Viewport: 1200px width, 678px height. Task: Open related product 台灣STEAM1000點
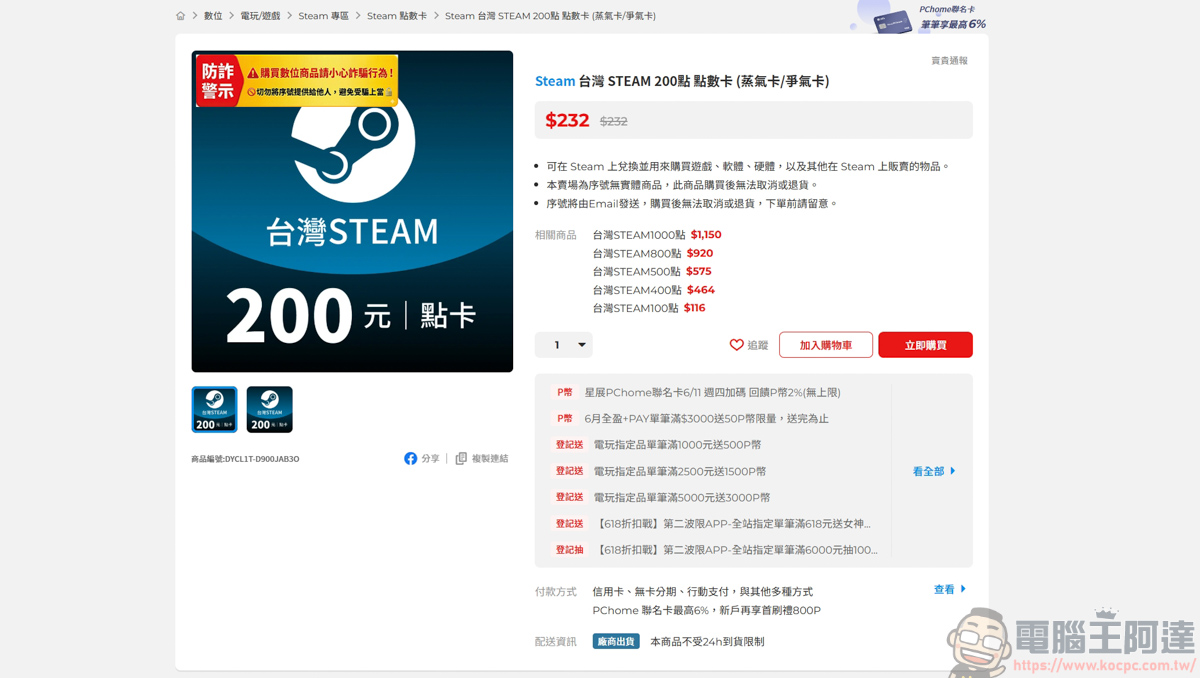coord(639,235)
